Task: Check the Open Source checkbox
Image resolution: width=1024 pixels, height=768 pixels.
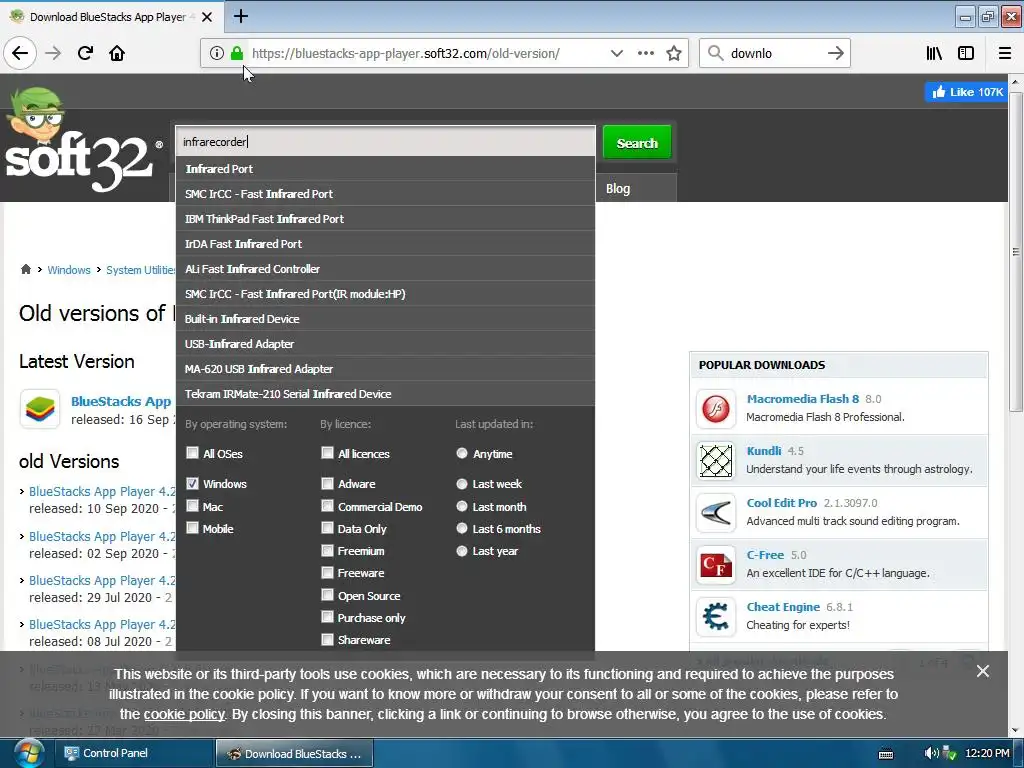Action: [x=327, y=594]
